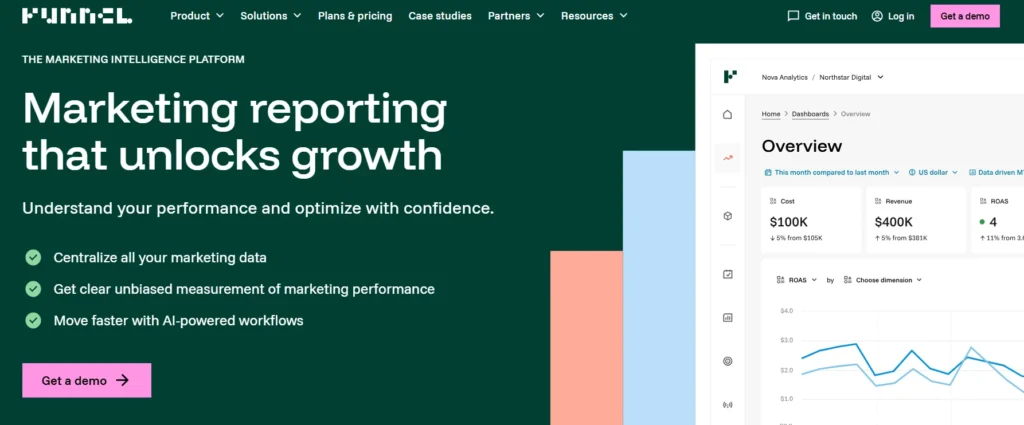Click the 'Centralize all your marketing data' checkmark
Screen dimensions: 1024x425
tap(33, 257)
